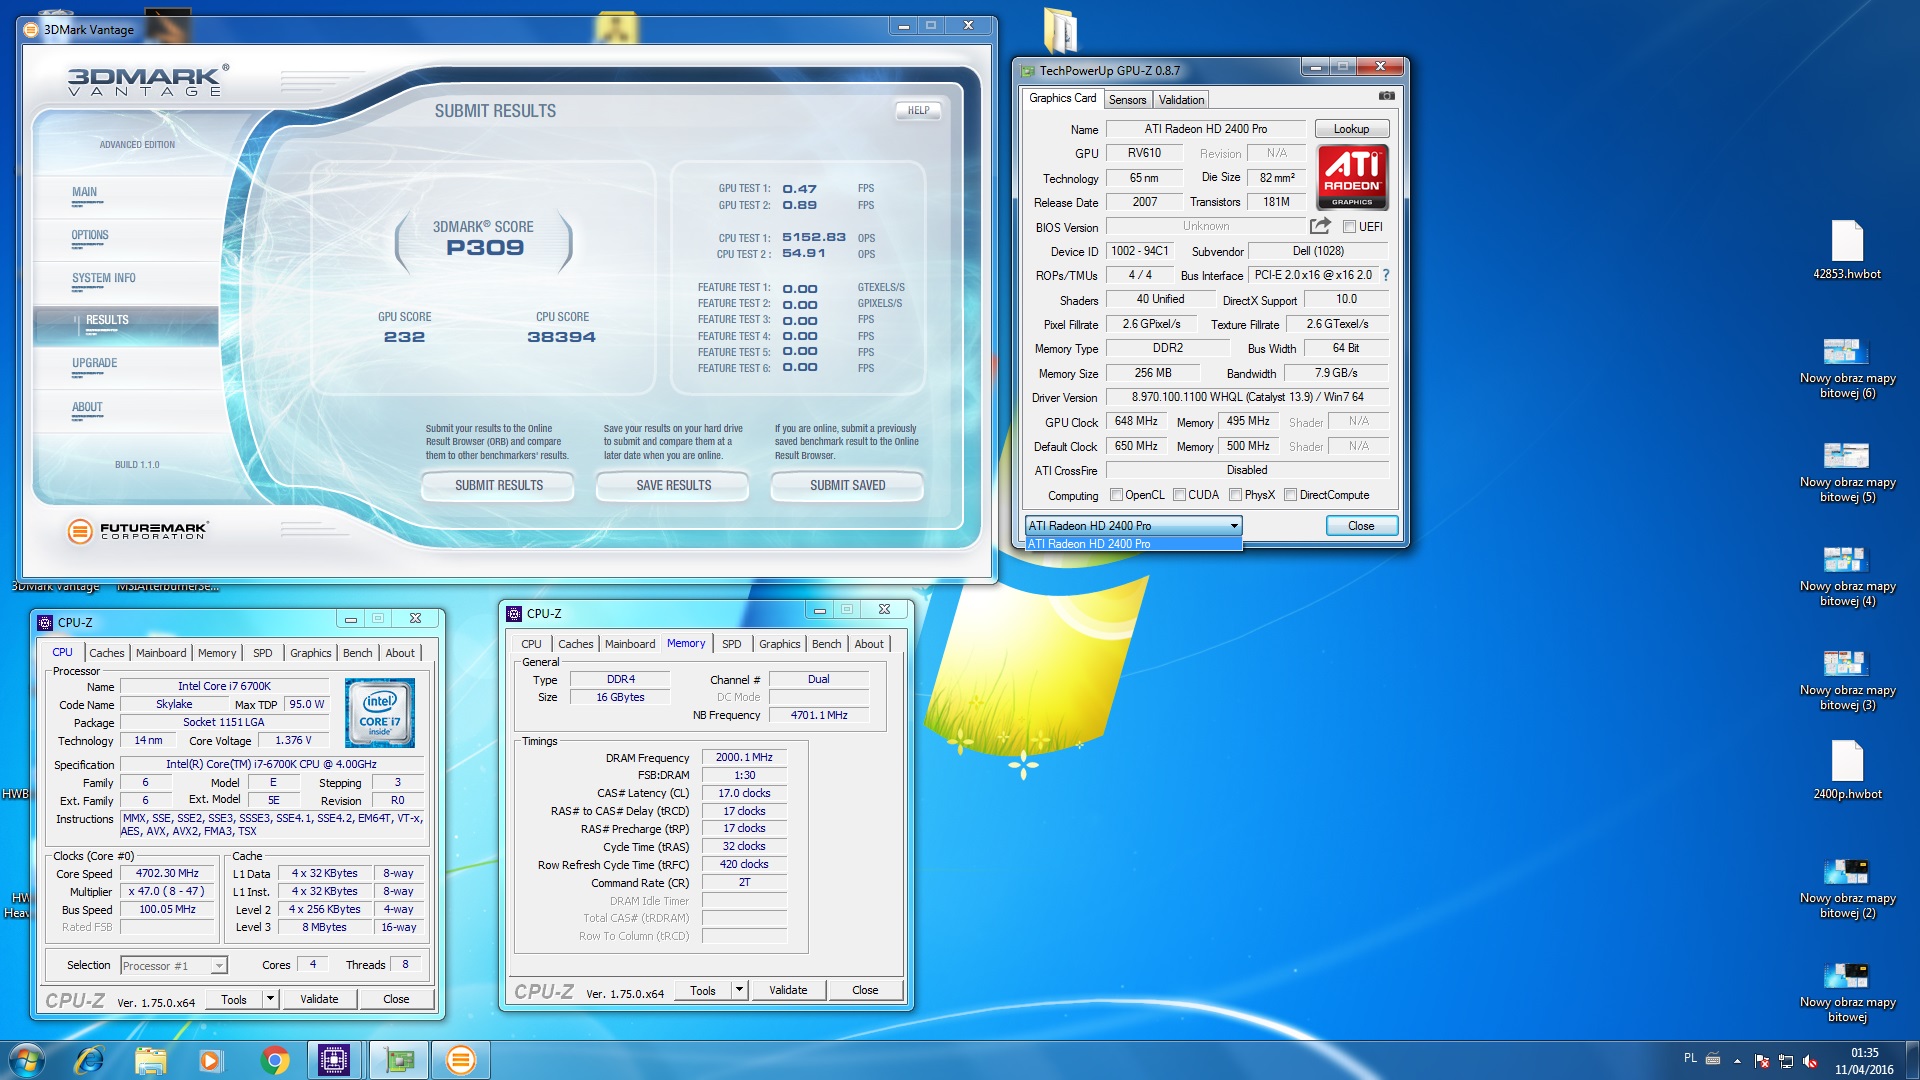Open About tab in Memory CPU-Z window
The height and width of the screenshot is (1080, 1920).
pos(869,644)
